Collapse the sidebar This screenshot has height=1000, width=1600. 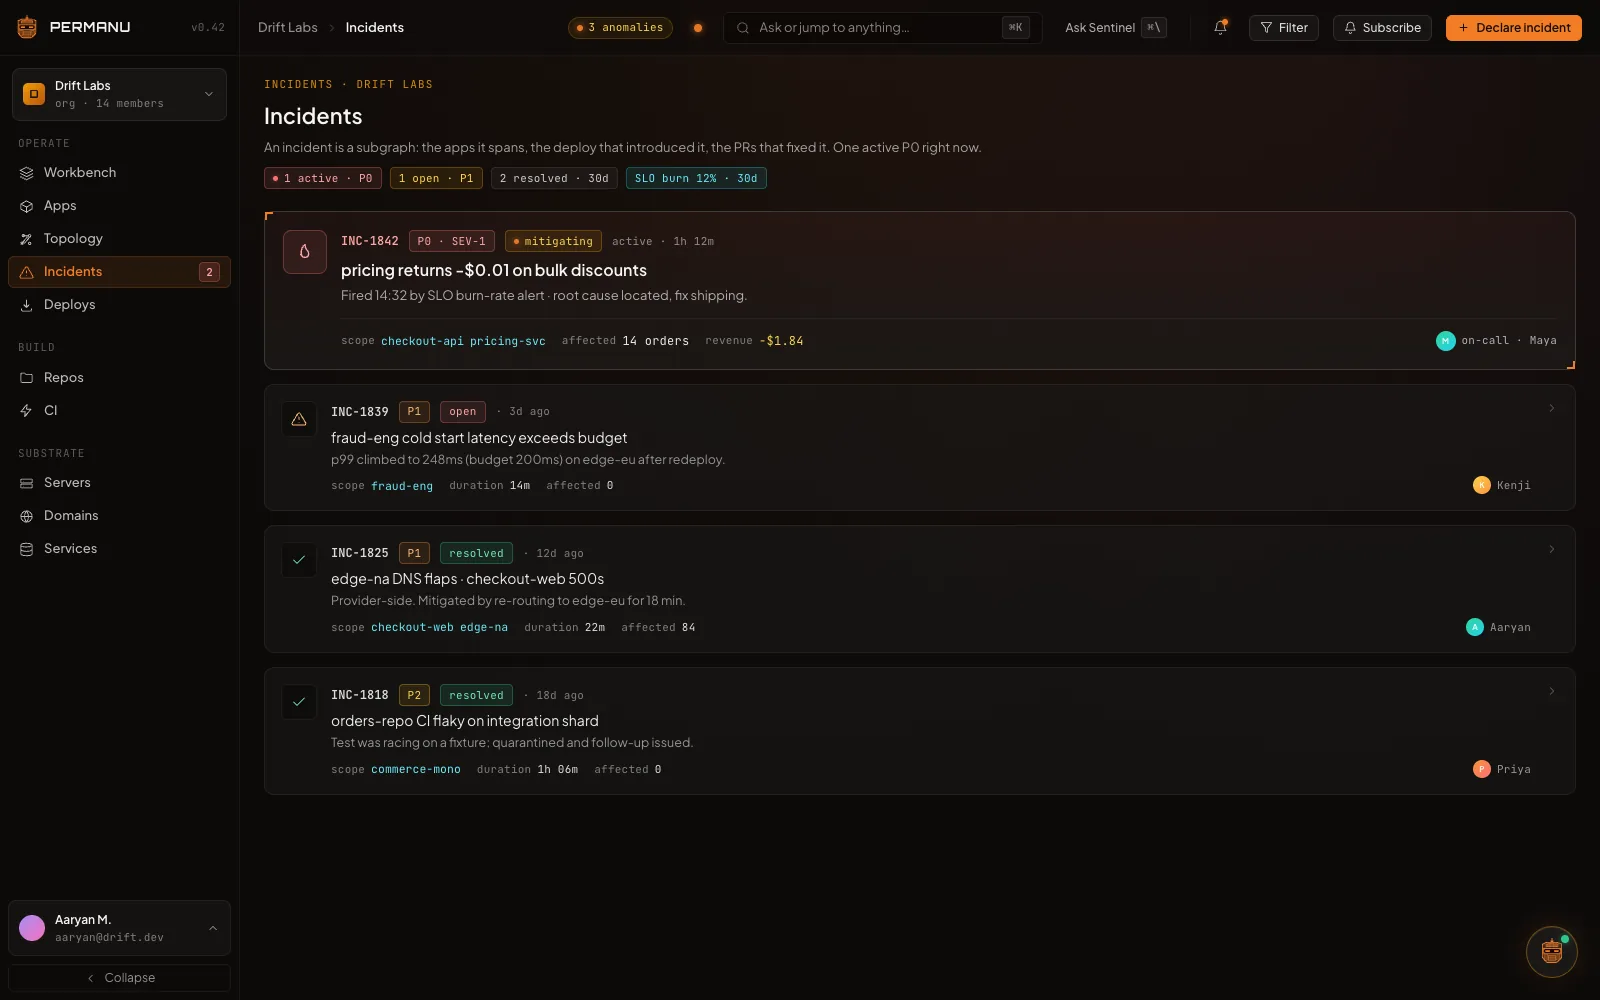(x=119, y=977)
